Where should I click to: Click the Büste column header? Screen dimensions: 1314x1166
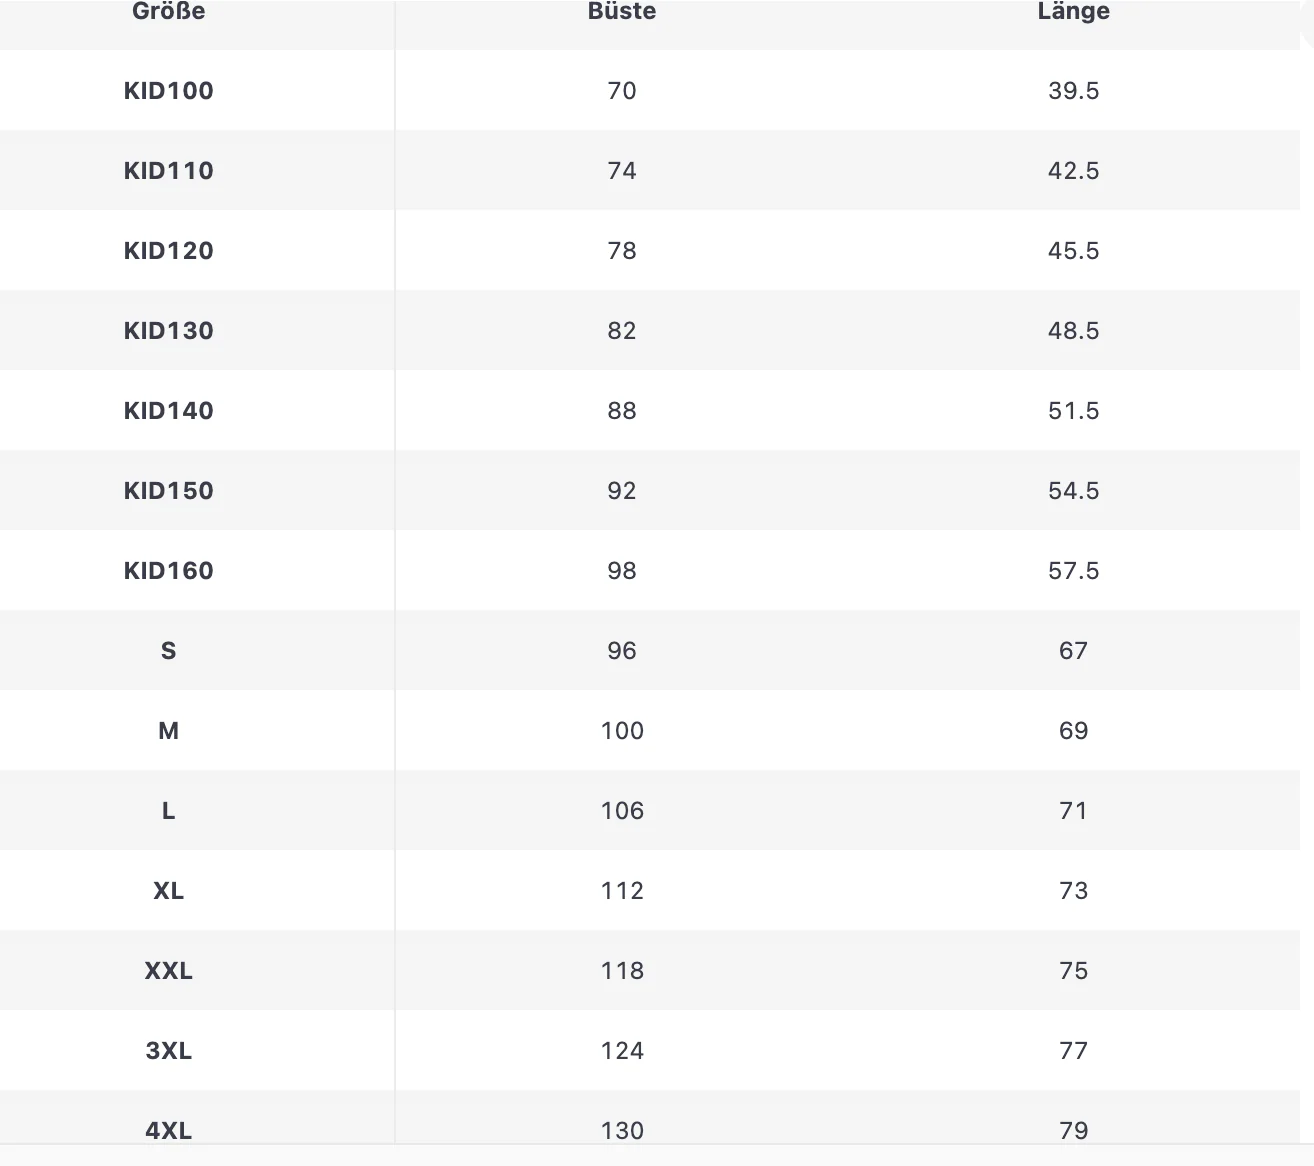[622, 12]
